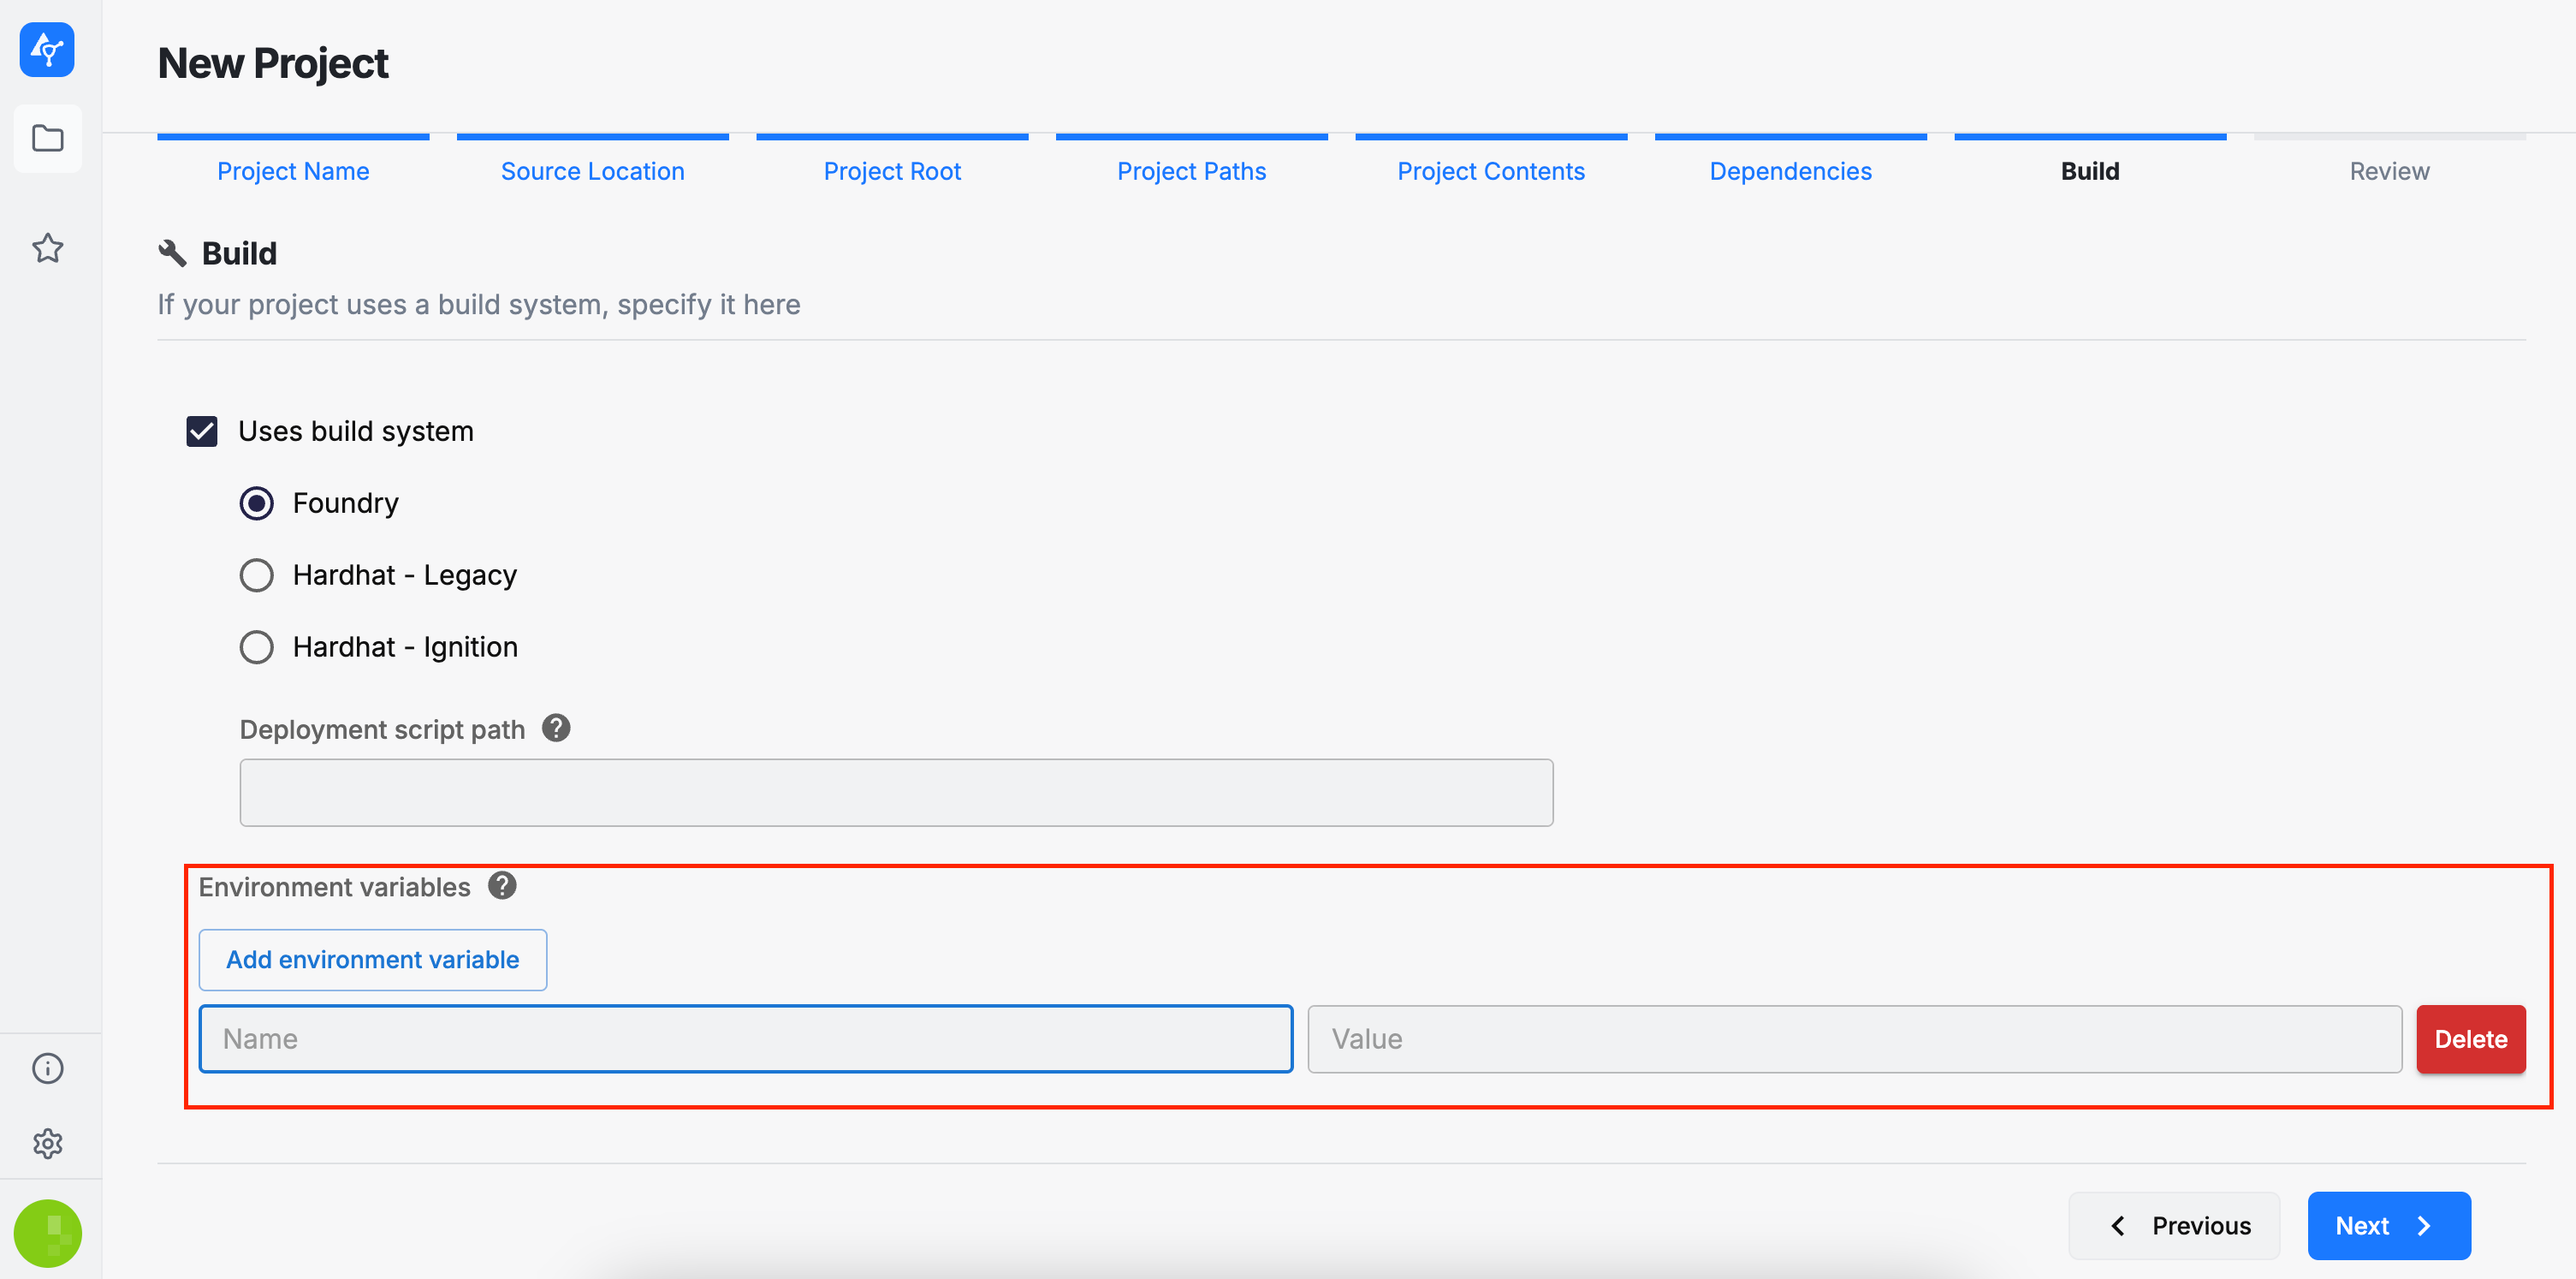Go to the Dependencies step tab
The height and width of the screenshot is (1279, 2576).
click(1789, 171)
